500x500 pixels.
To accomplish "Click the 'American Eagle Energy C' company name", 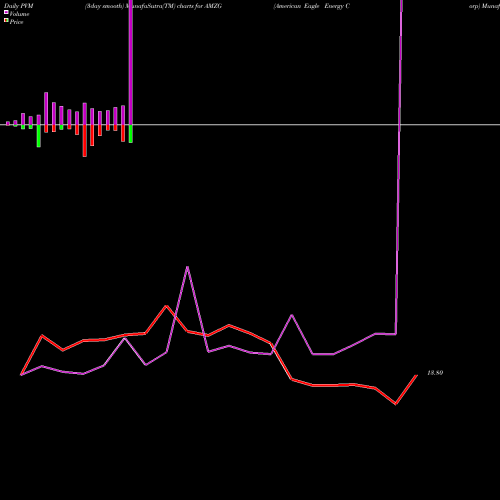I will click(x=312, y=6).
